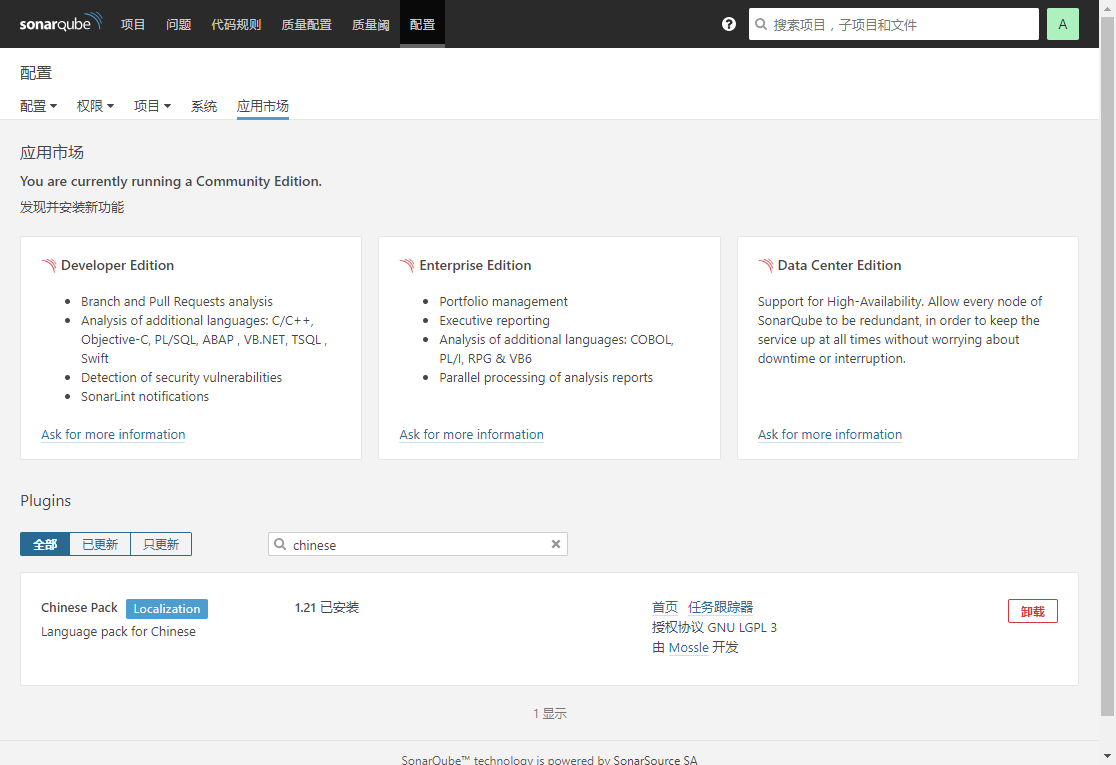Viewport: 1116px width, 765px height.
Task: Click the plugin search field containing chinese
Action: [418, 544]
